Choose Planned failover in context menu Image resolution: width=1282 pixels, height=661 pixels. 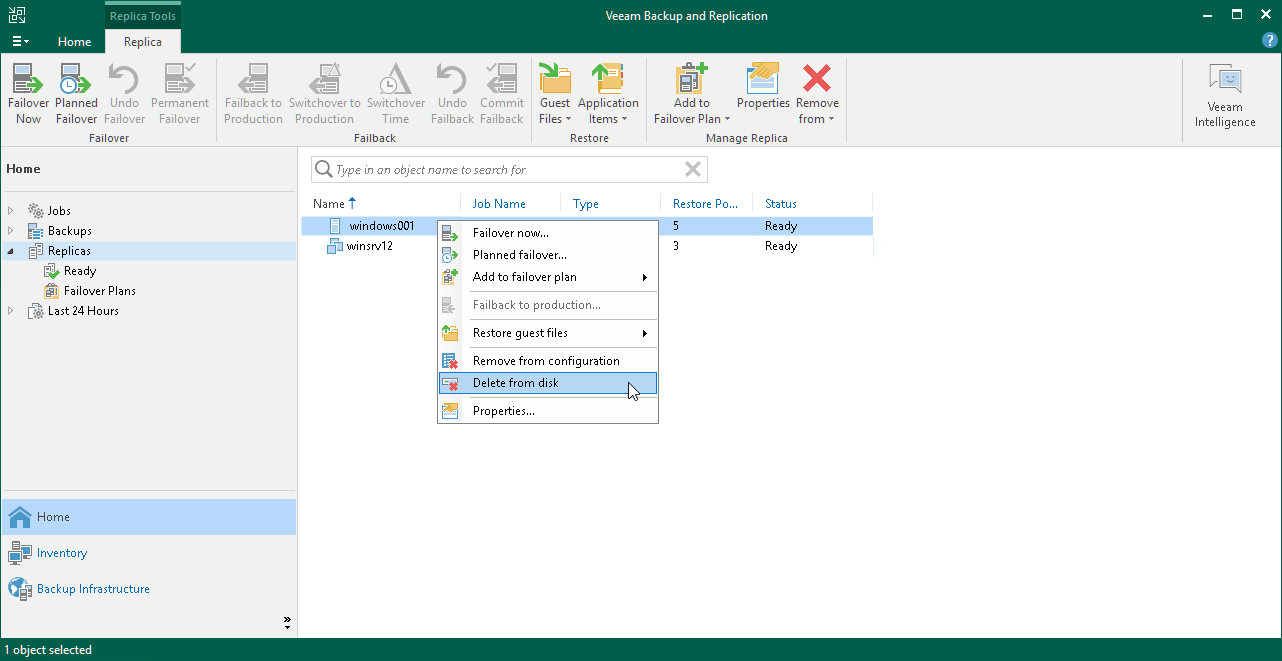(x=548, y=255)
